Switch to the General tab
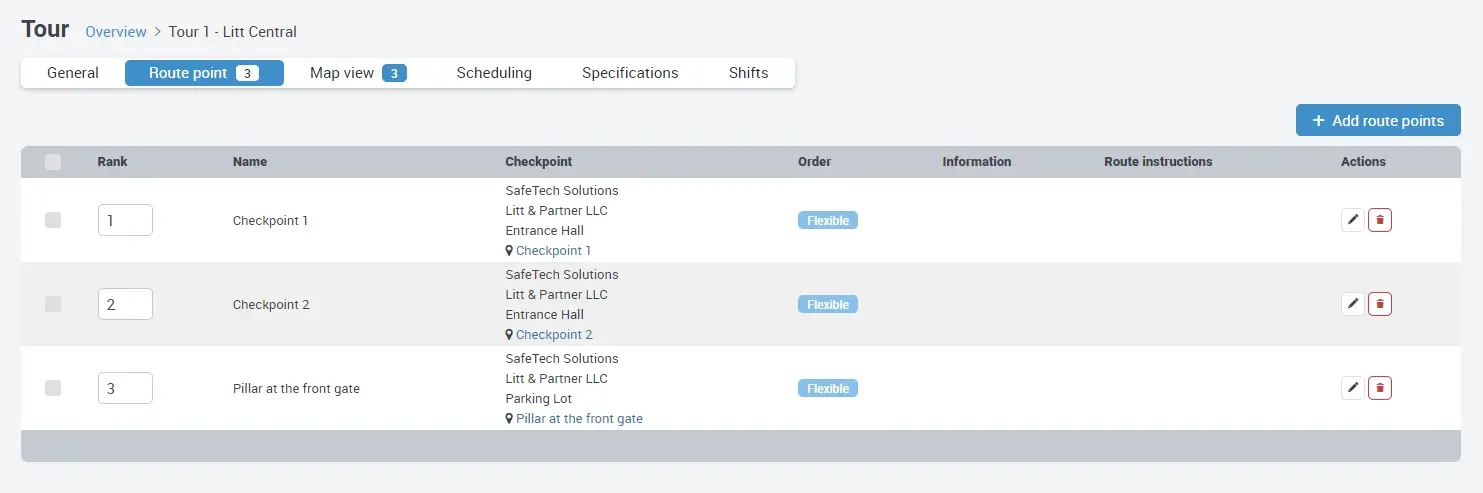This screenshot has width=1483, height=493. 73,73
